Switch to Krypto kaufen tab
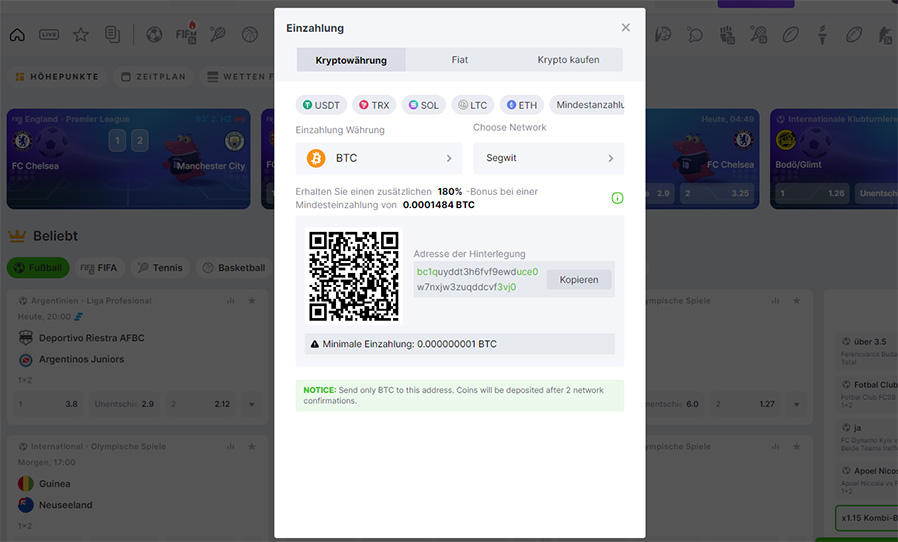Screen dimensions: 898x542 click(x=568, y=60)
